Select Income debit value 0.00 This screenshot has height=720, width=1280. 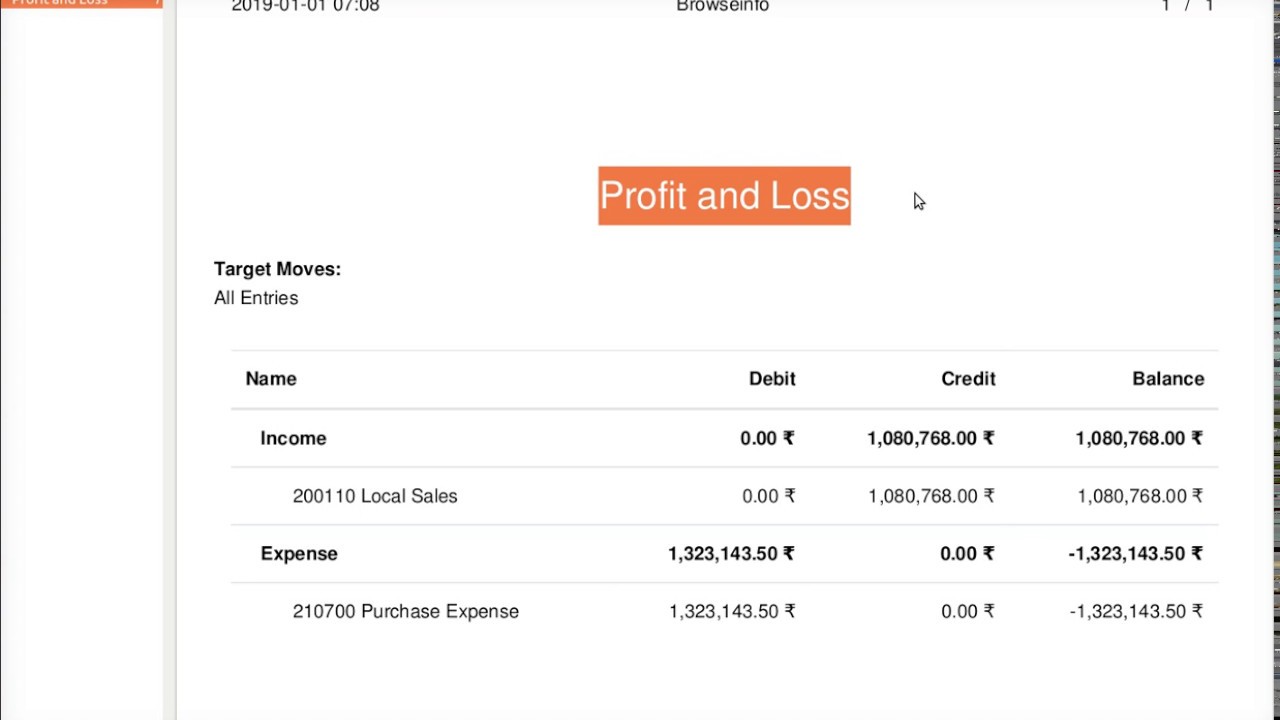[767, 438]
